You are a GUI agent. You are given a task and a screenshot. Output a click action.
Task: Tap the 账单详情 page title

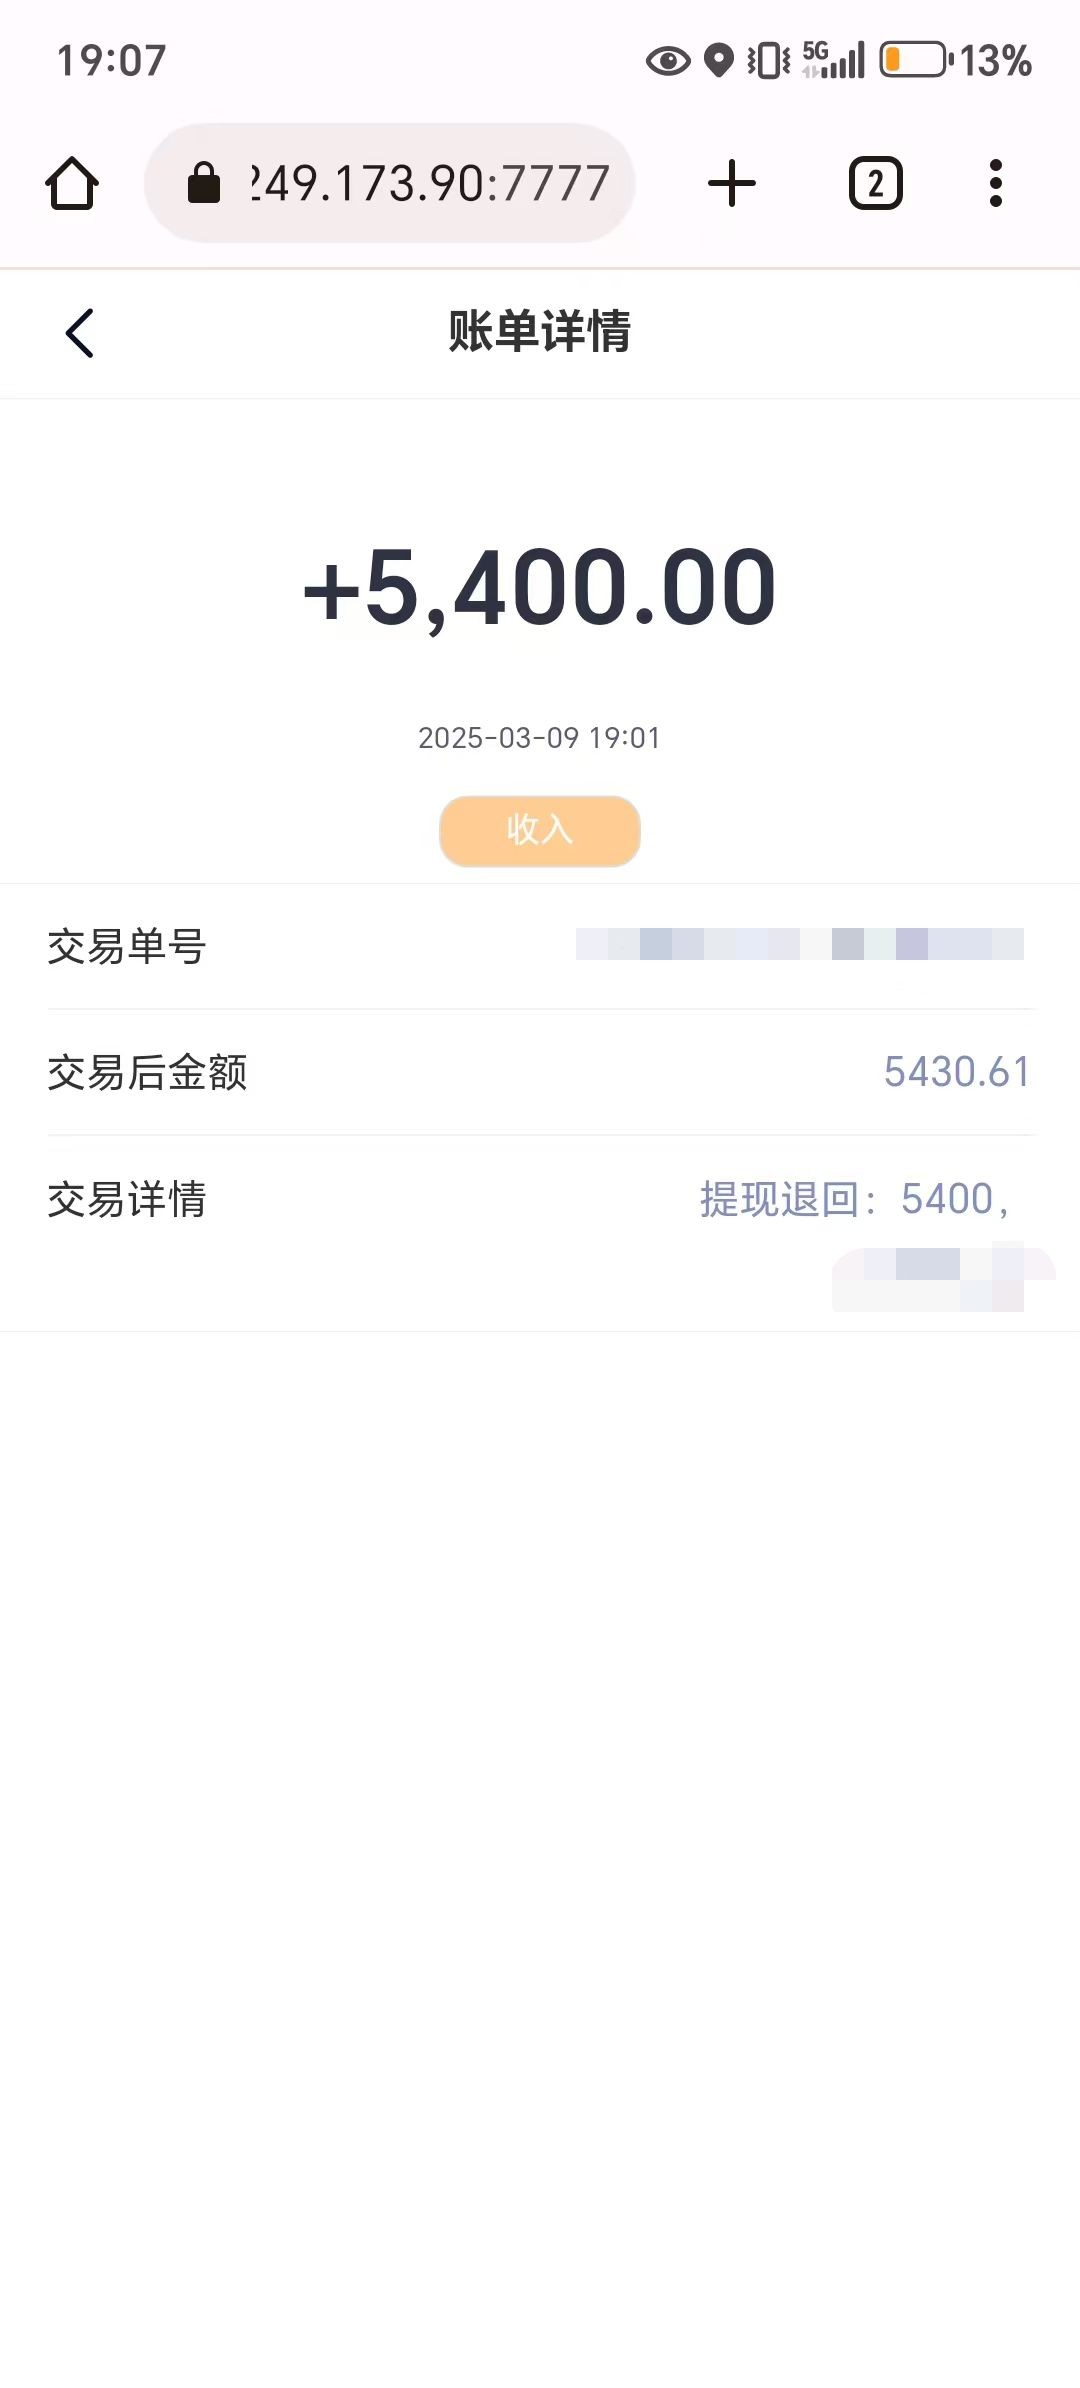540,332
